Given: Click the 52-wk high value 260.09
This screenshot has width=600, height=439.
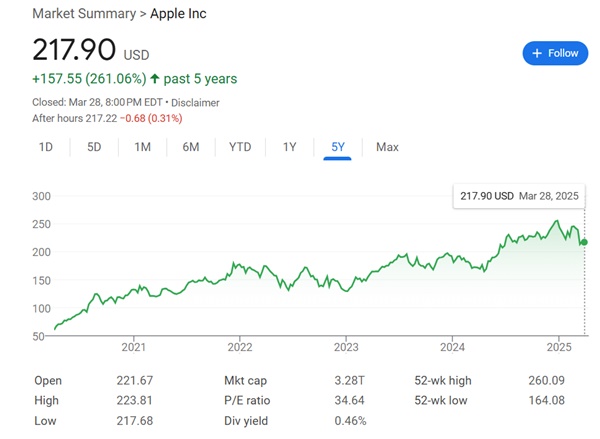Looking at the screenshot, I should [545, 380].
